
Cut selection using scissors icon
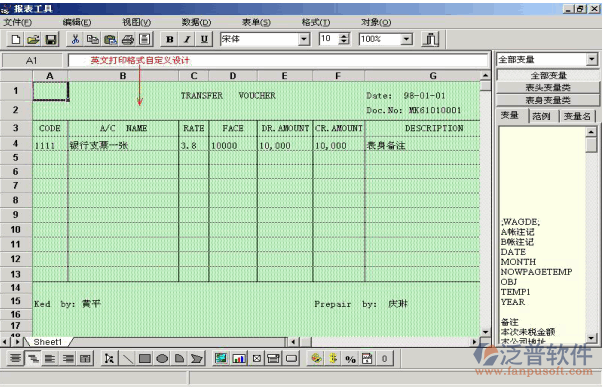(x=75, y=39)
